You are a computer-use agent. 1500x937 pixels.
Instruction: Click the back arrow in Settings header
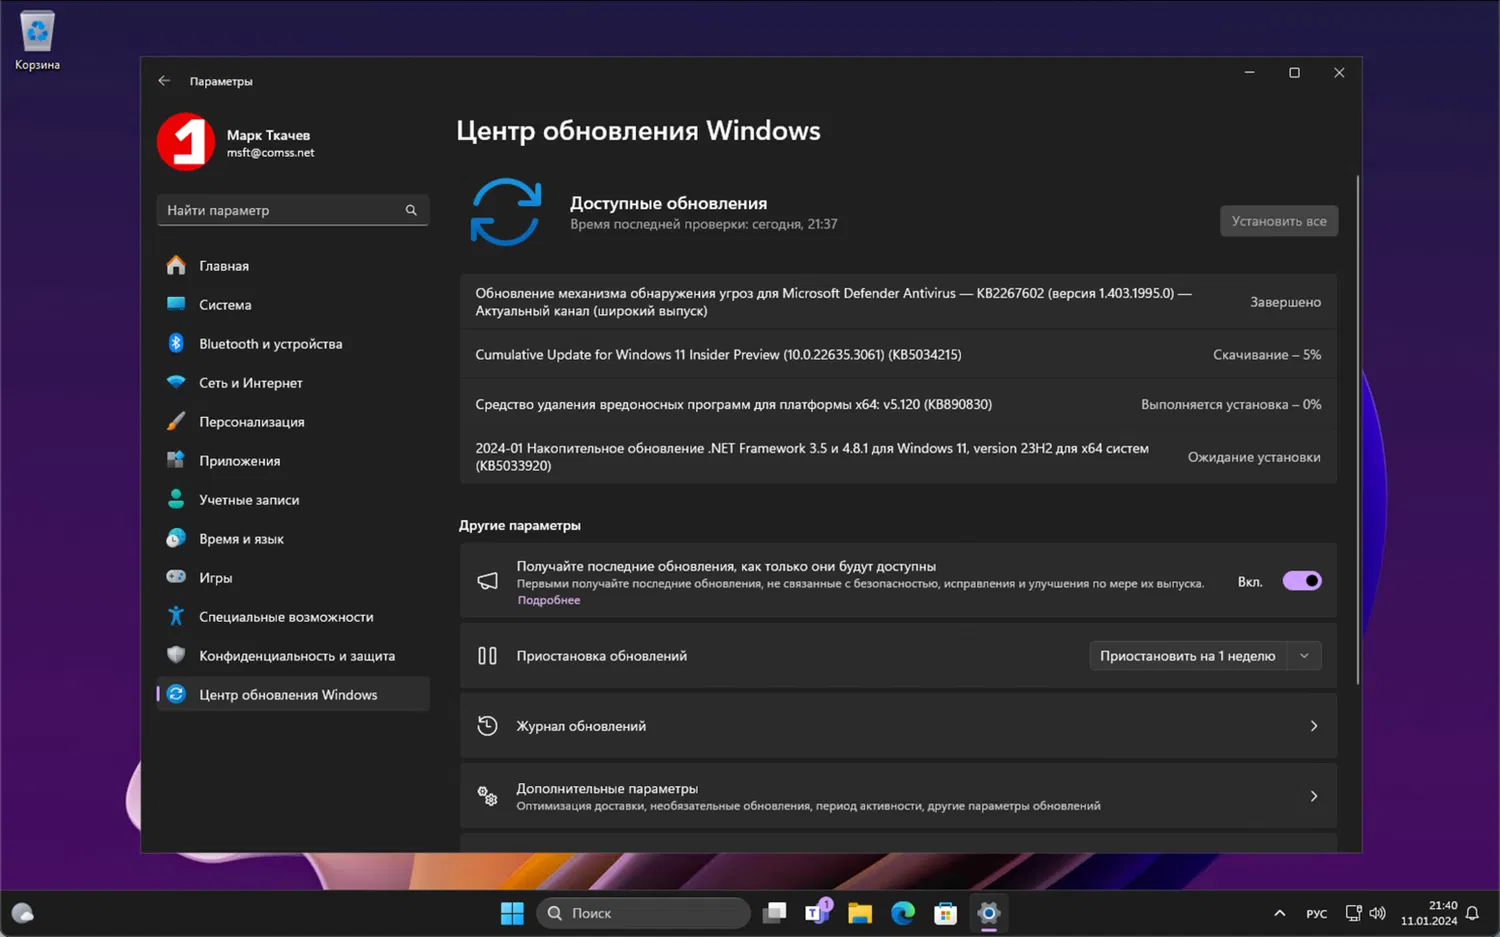pyautogui.click(x=164, y=81)
